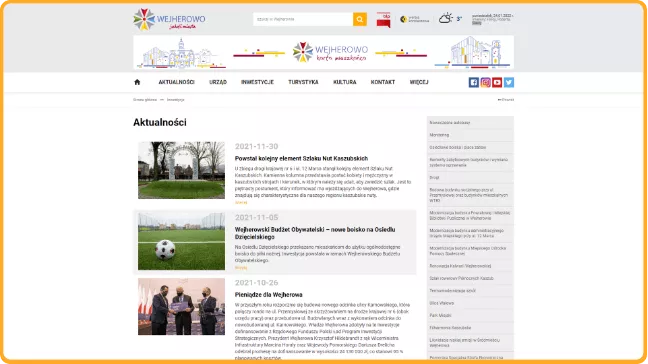Open the Urząd menu item
648x364 pixels.
[x=218, y=82]
